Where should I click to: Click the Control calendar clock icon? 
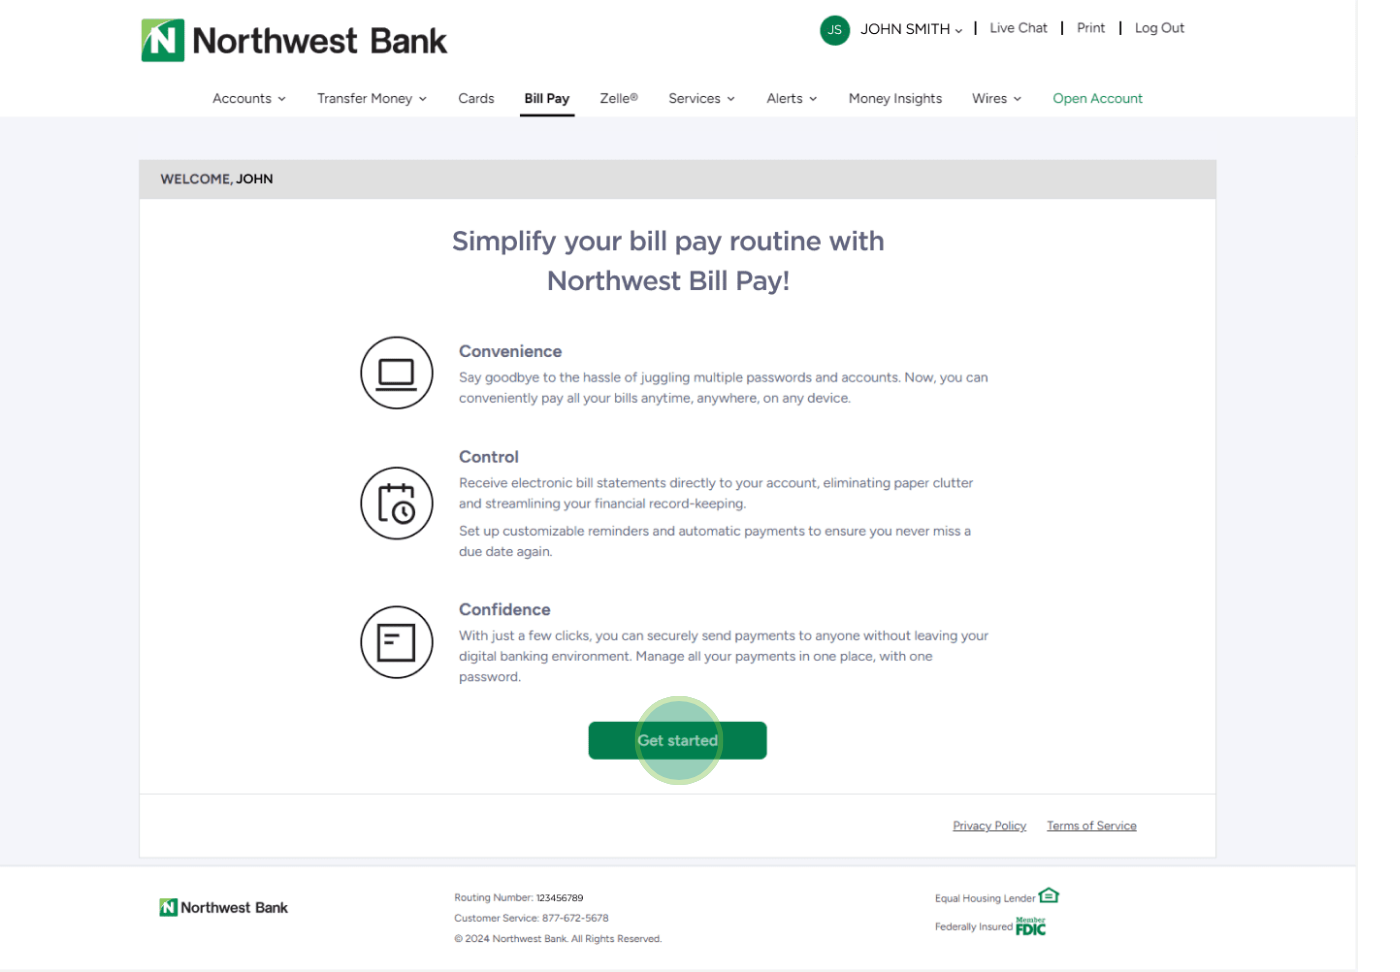point(396,503)
